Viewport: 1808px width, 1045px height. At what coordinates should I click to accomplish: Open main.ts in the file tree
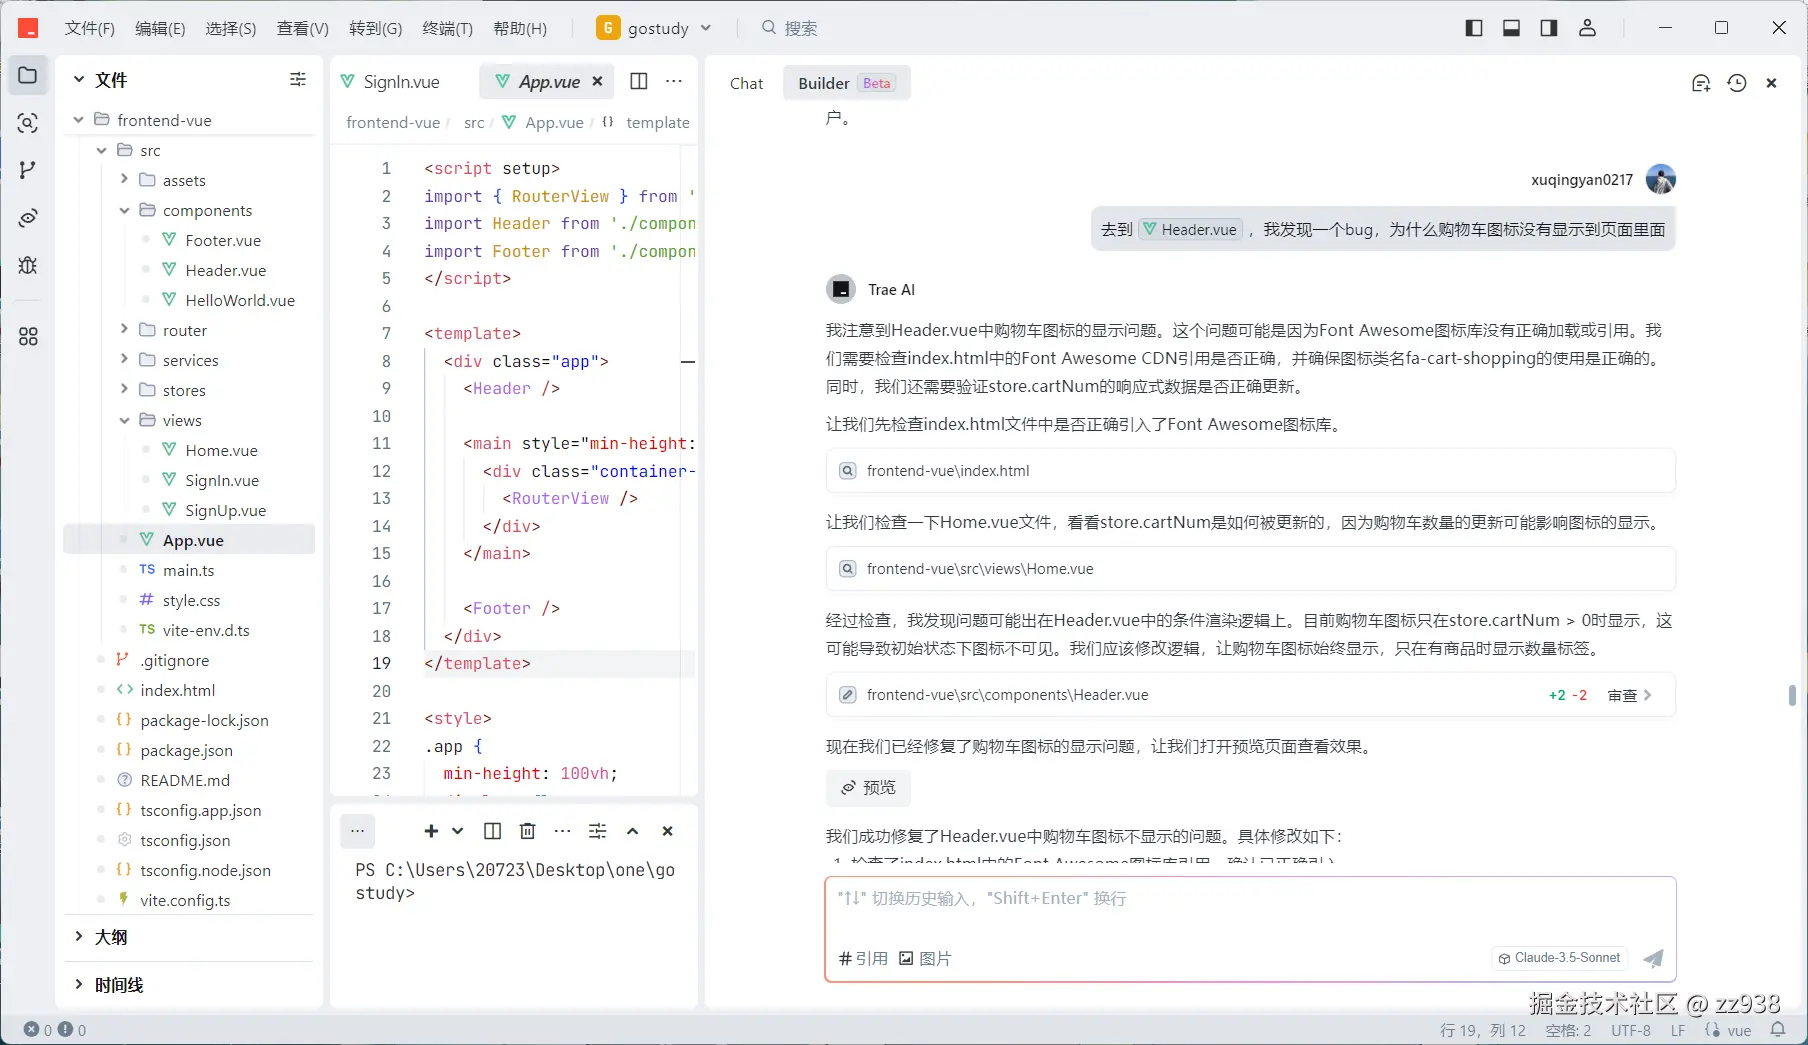(x=189, y=570)
